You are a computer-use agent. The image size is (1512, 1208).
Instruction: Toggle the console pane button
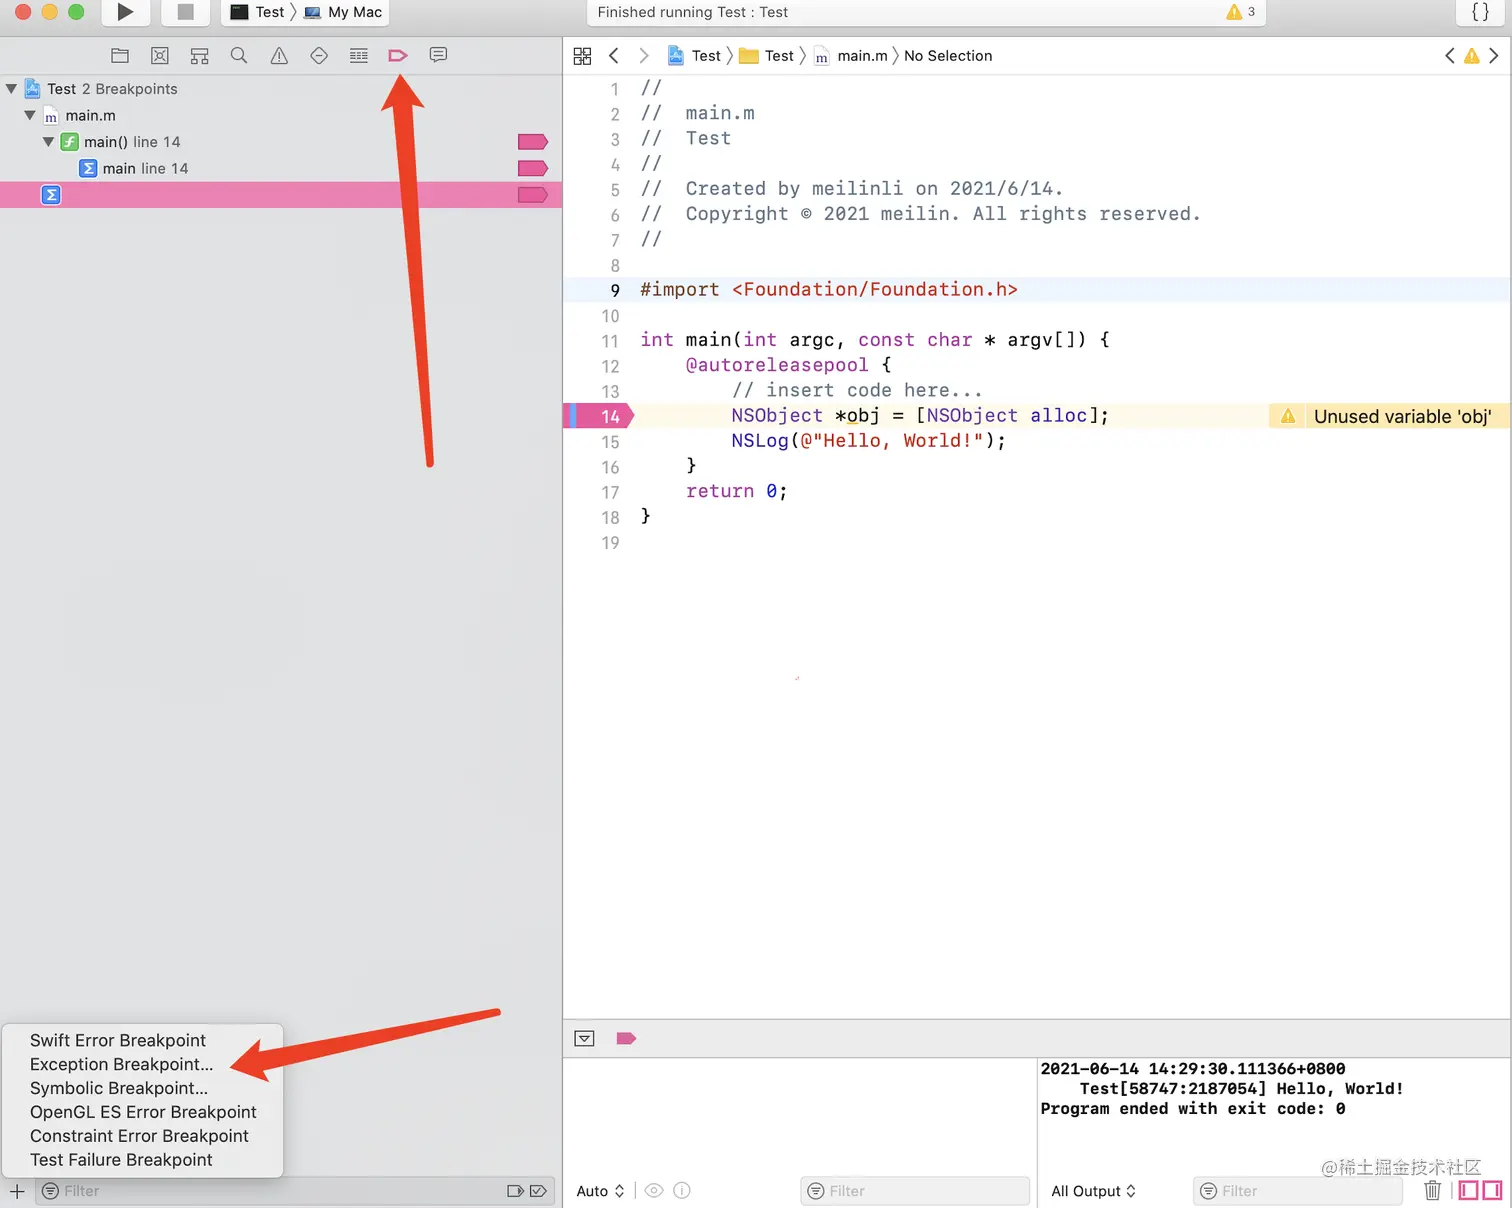point(1492,1190)
